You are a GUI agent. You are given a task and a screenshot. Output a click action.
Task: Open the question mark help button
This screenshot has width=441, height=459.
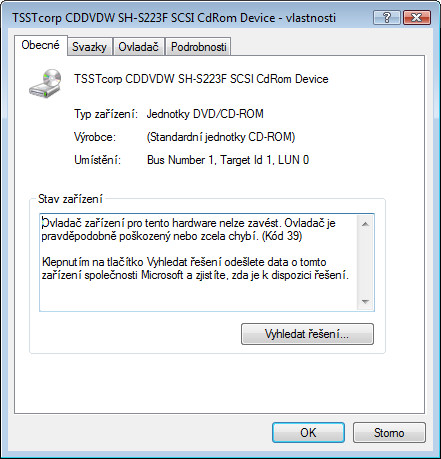click(x=386, y=17)
